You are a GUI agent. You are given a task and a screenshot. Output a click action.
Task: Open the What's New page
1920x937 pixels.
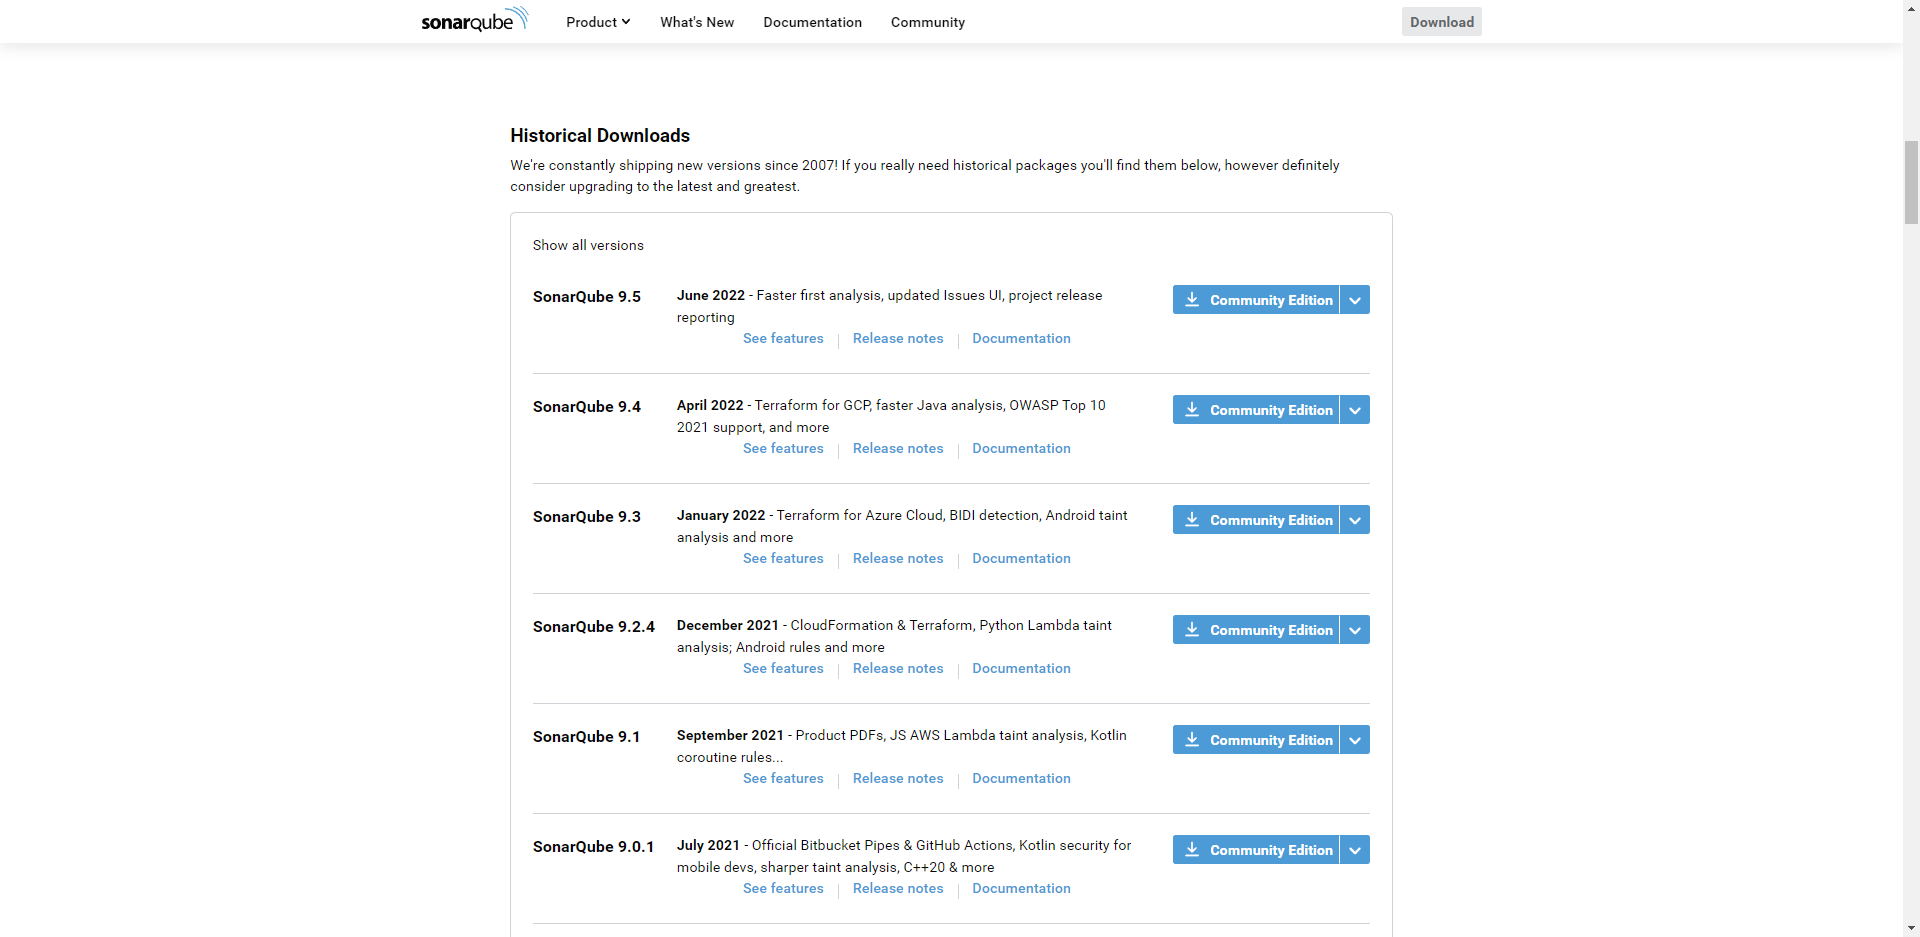697,22
